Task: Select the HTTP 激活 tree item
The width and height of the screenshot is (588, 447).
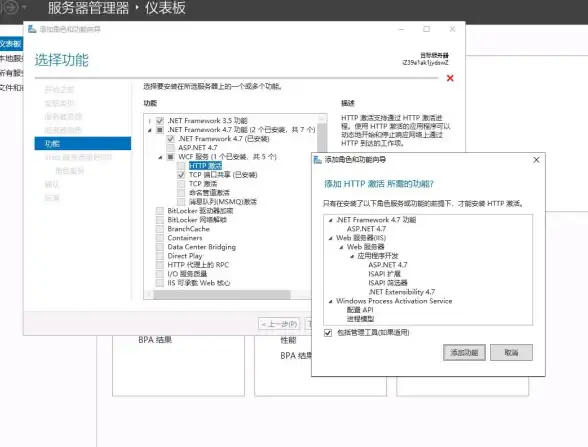Action: [x=205, y=166]
